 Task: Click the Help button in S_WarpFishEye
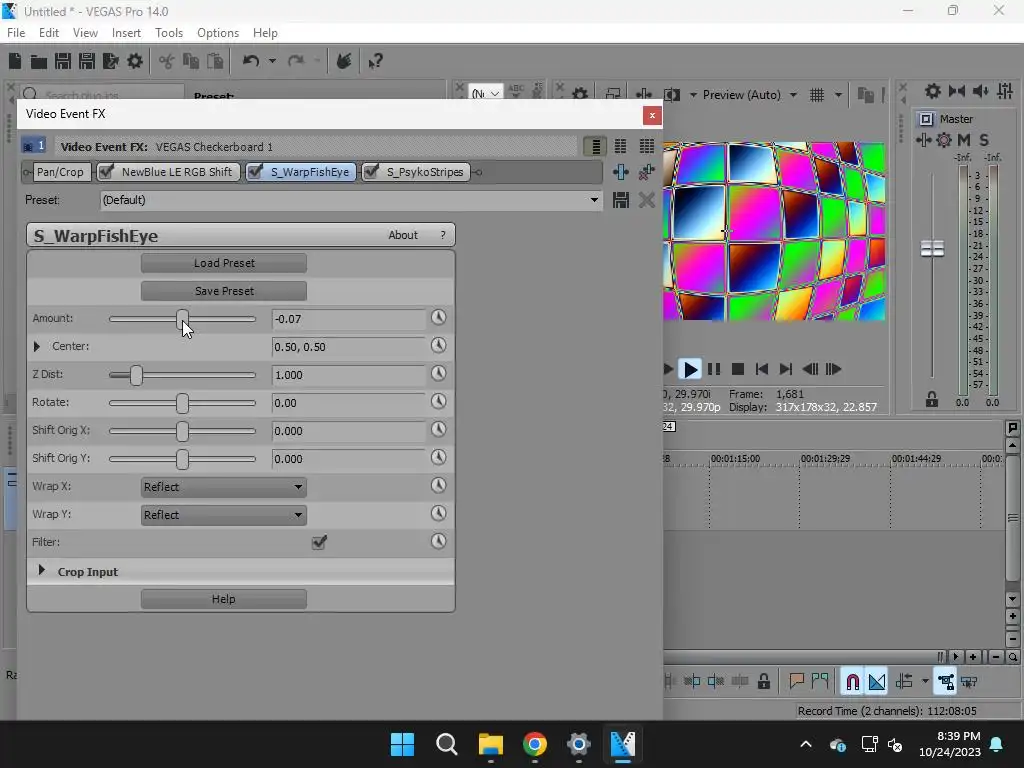click(224, 599)
